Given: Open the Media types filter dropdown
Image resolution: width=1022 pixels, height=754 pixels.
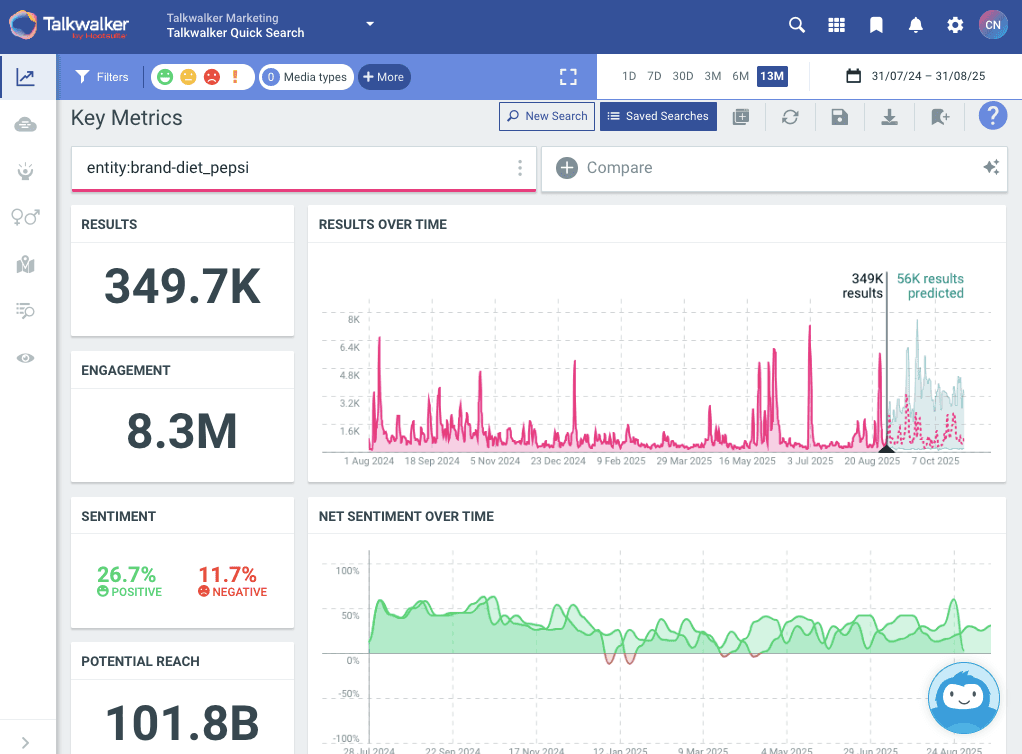Looking at the screenshot, I should 306,77.
